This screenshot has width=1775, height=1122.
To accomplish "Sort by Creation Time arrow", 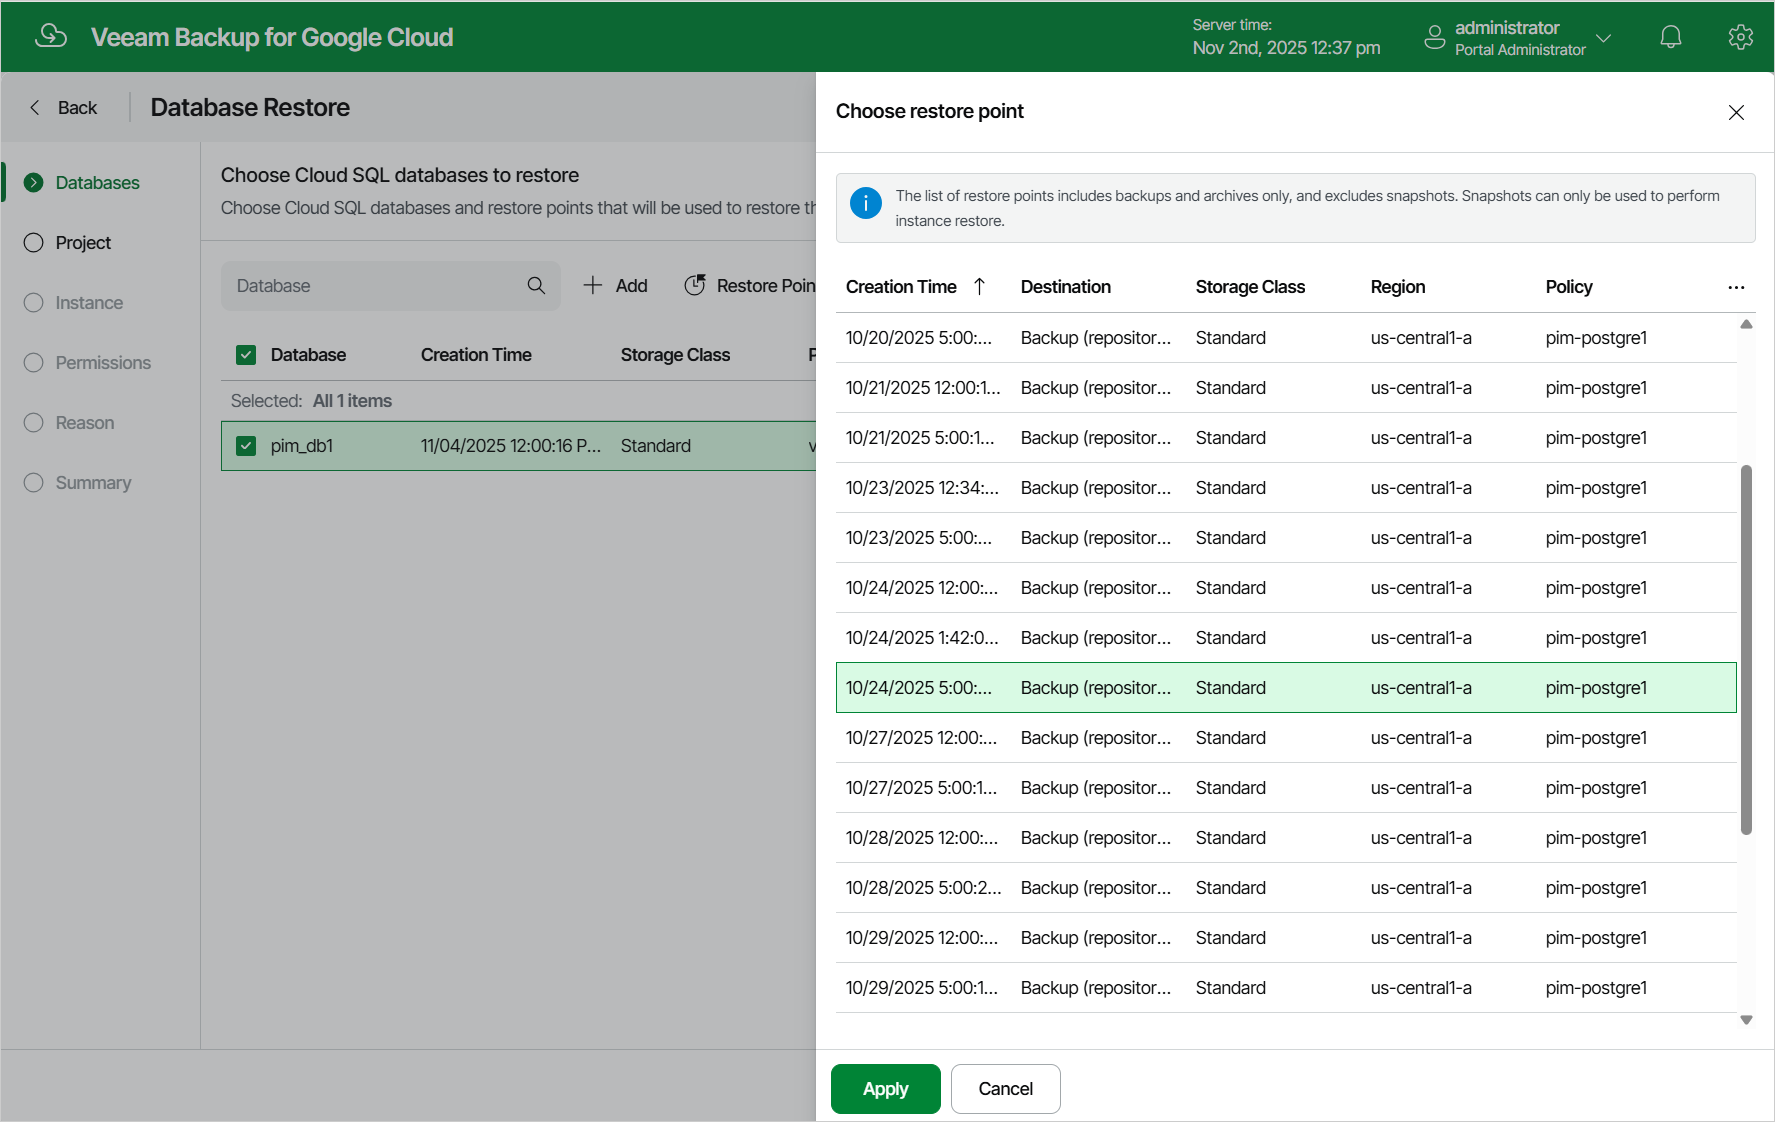I will click(x=980, y=287).
